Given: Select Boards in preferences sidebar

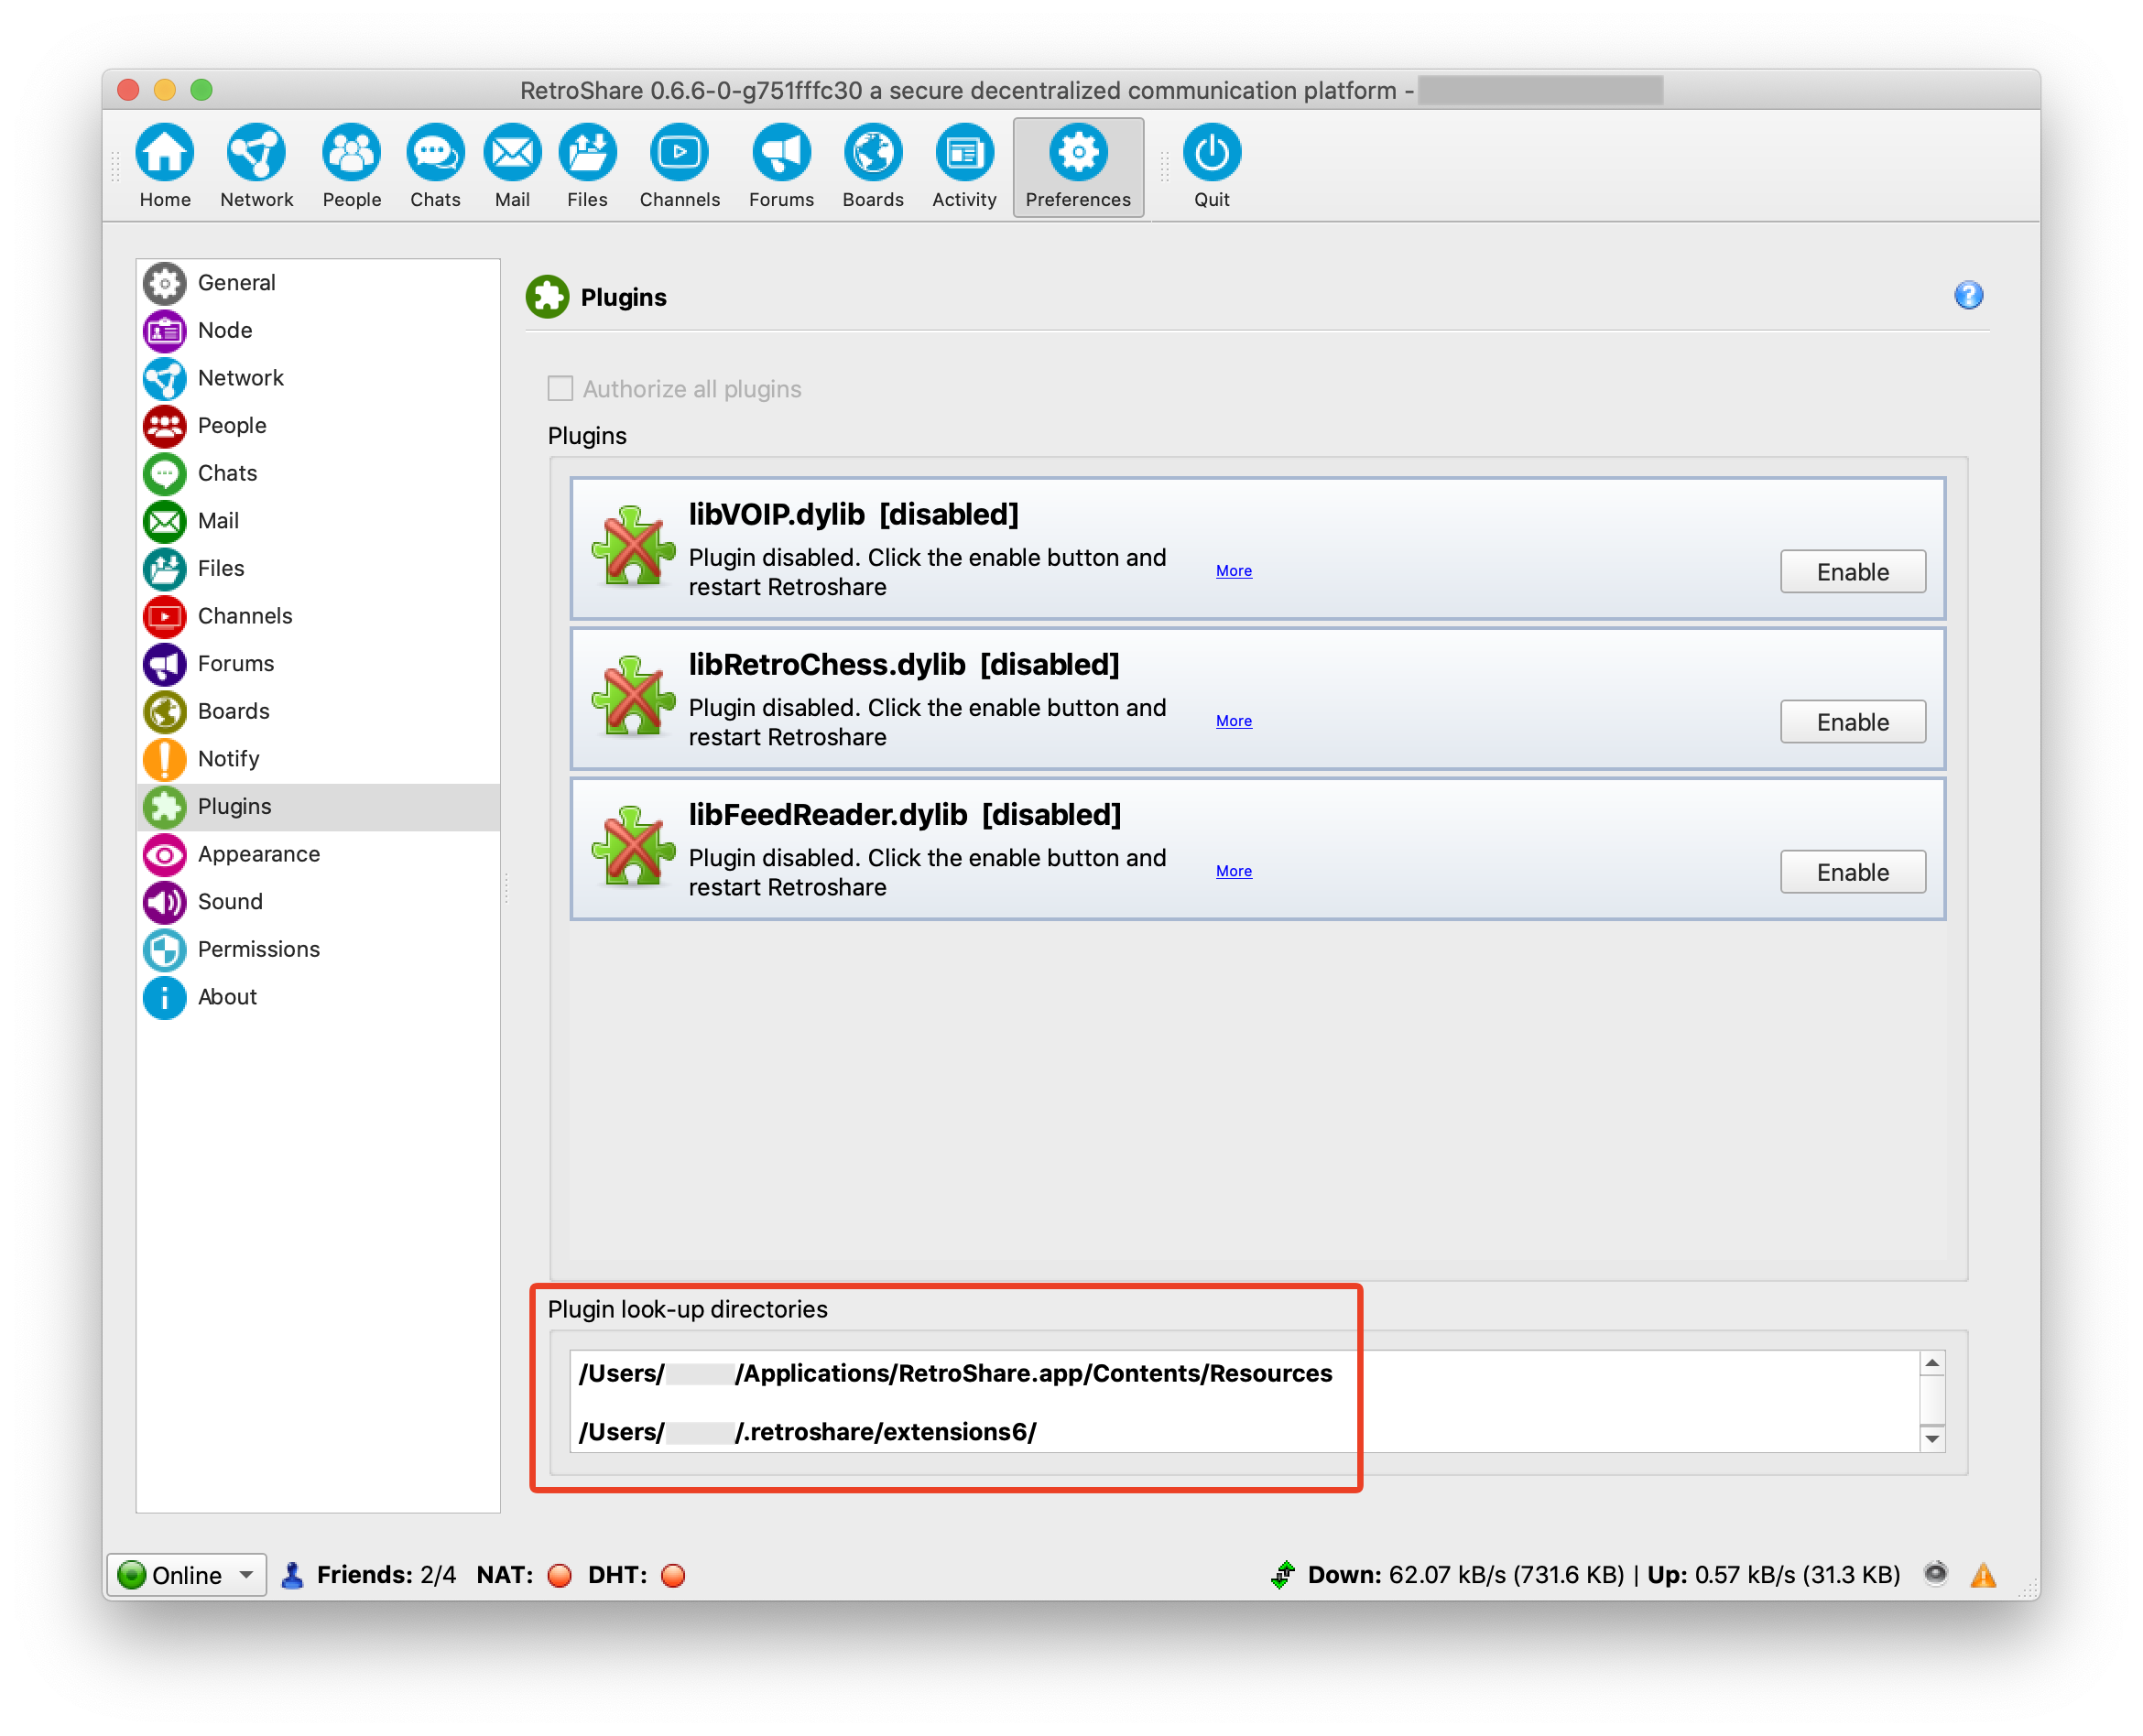Looking at the screenshot, I should click(318, 711).
